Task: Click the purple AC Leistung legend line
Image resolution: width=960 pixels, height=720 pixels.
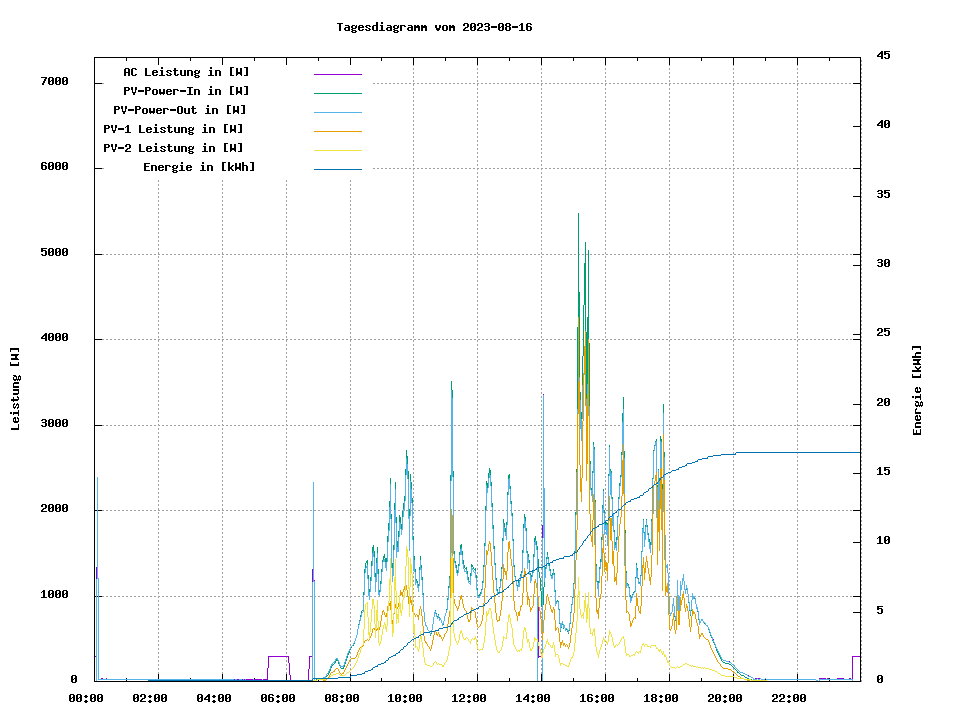Action: (337, 73)
